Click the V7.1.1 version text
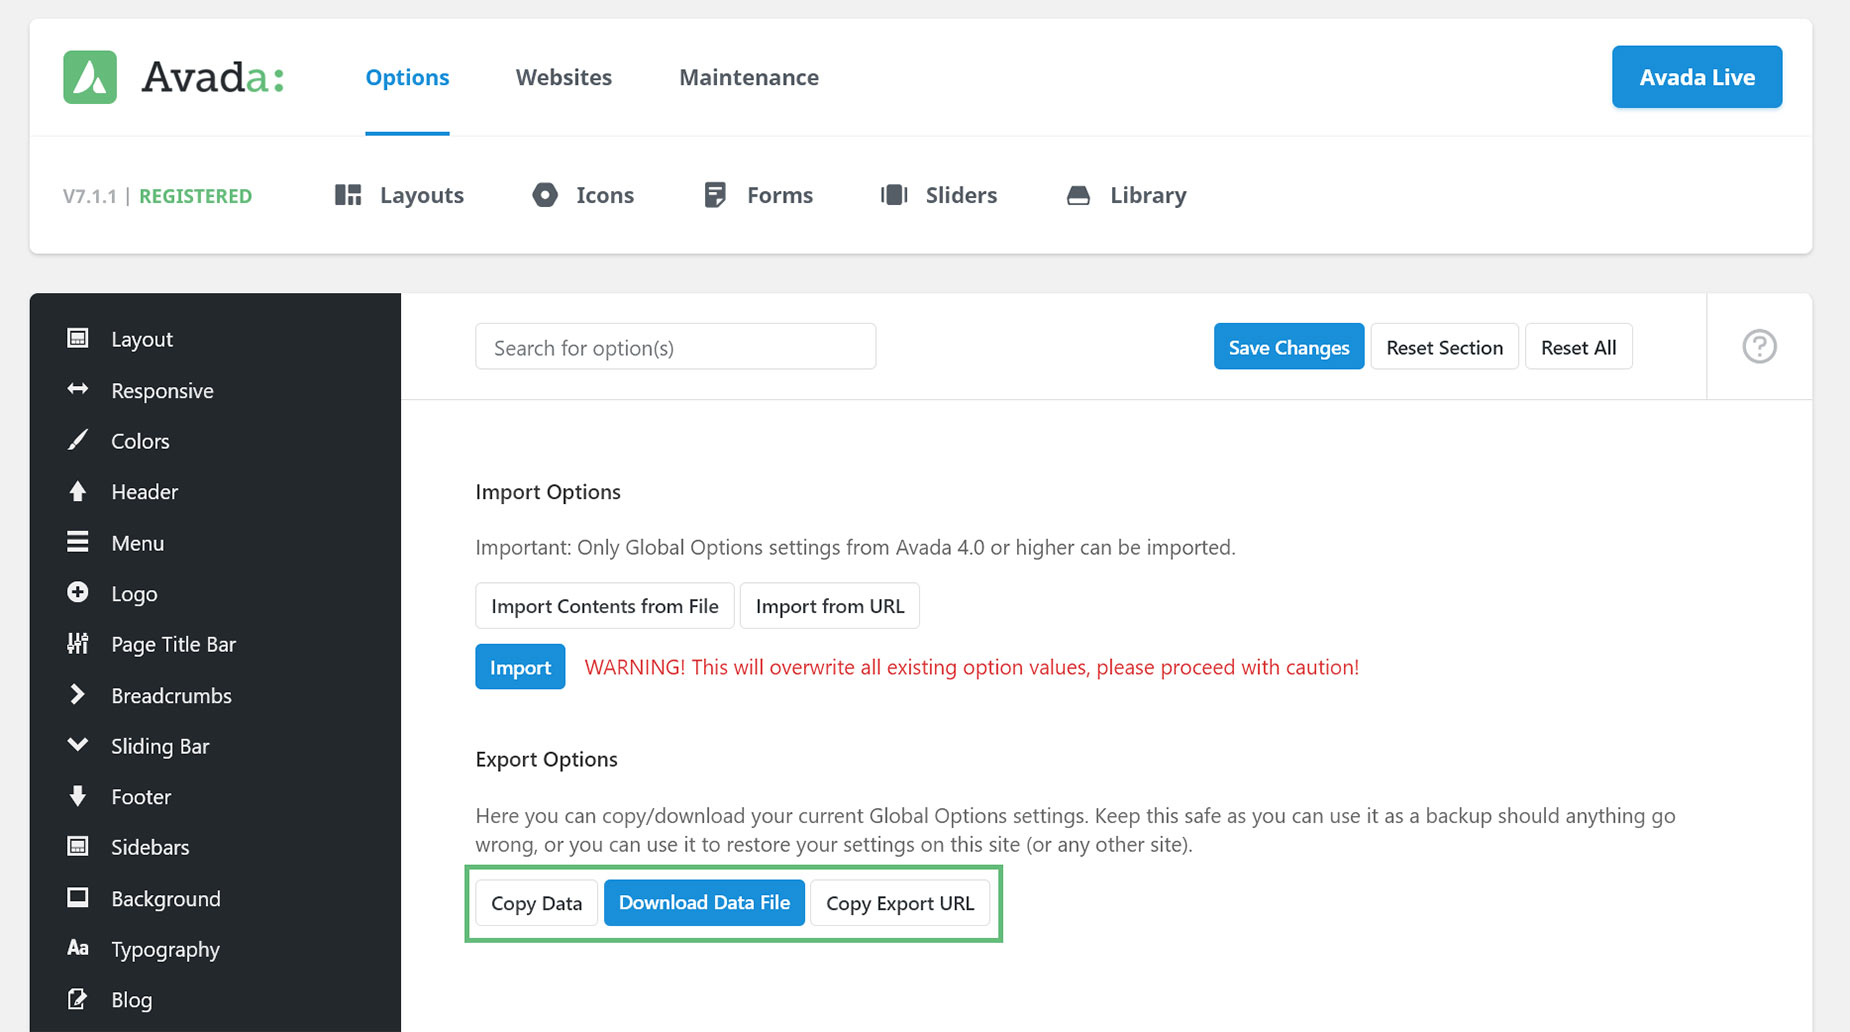1850x1032 pixels. (x=89, y=196)
